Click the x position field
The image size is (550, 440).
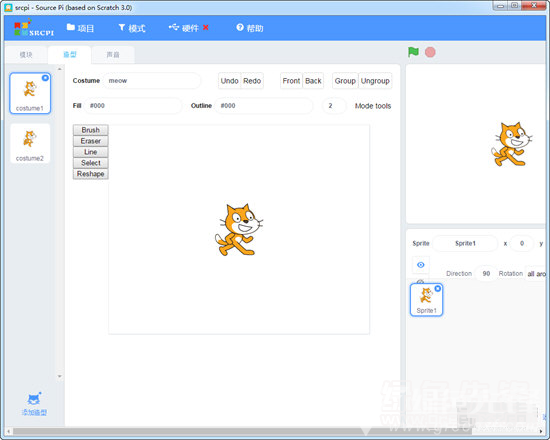pos(522,244)
